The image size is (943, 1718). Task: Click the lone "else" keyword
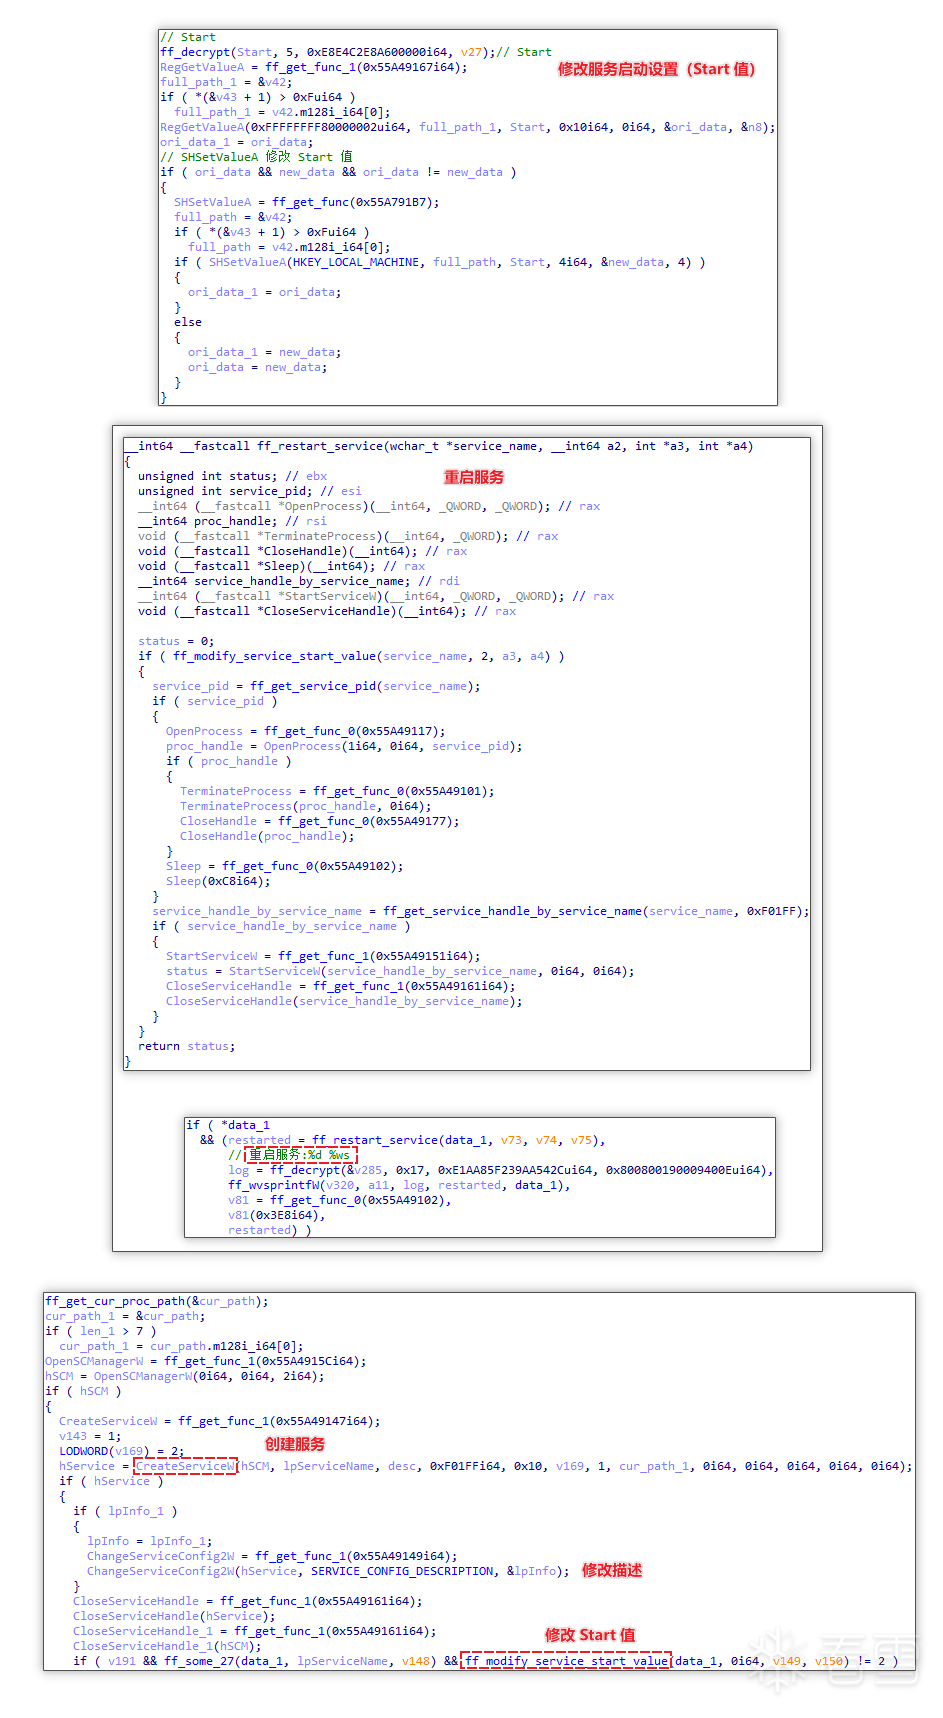[188, 322]
